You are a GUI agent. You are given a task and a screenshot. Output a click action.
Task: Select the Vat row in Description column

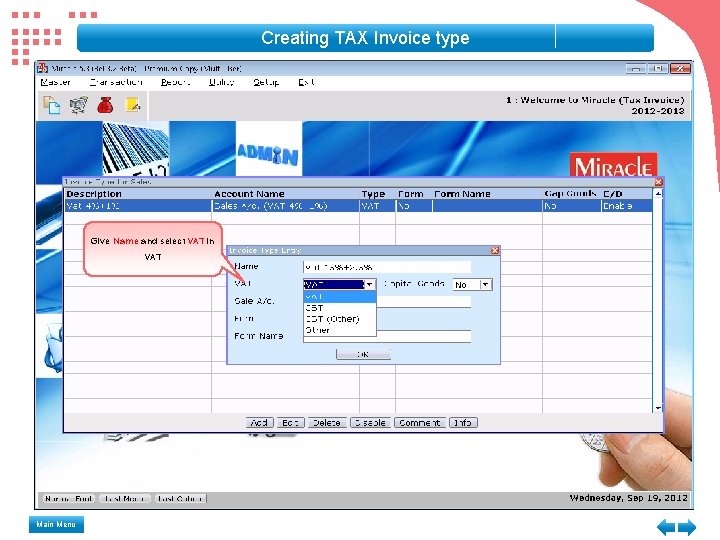138,206
